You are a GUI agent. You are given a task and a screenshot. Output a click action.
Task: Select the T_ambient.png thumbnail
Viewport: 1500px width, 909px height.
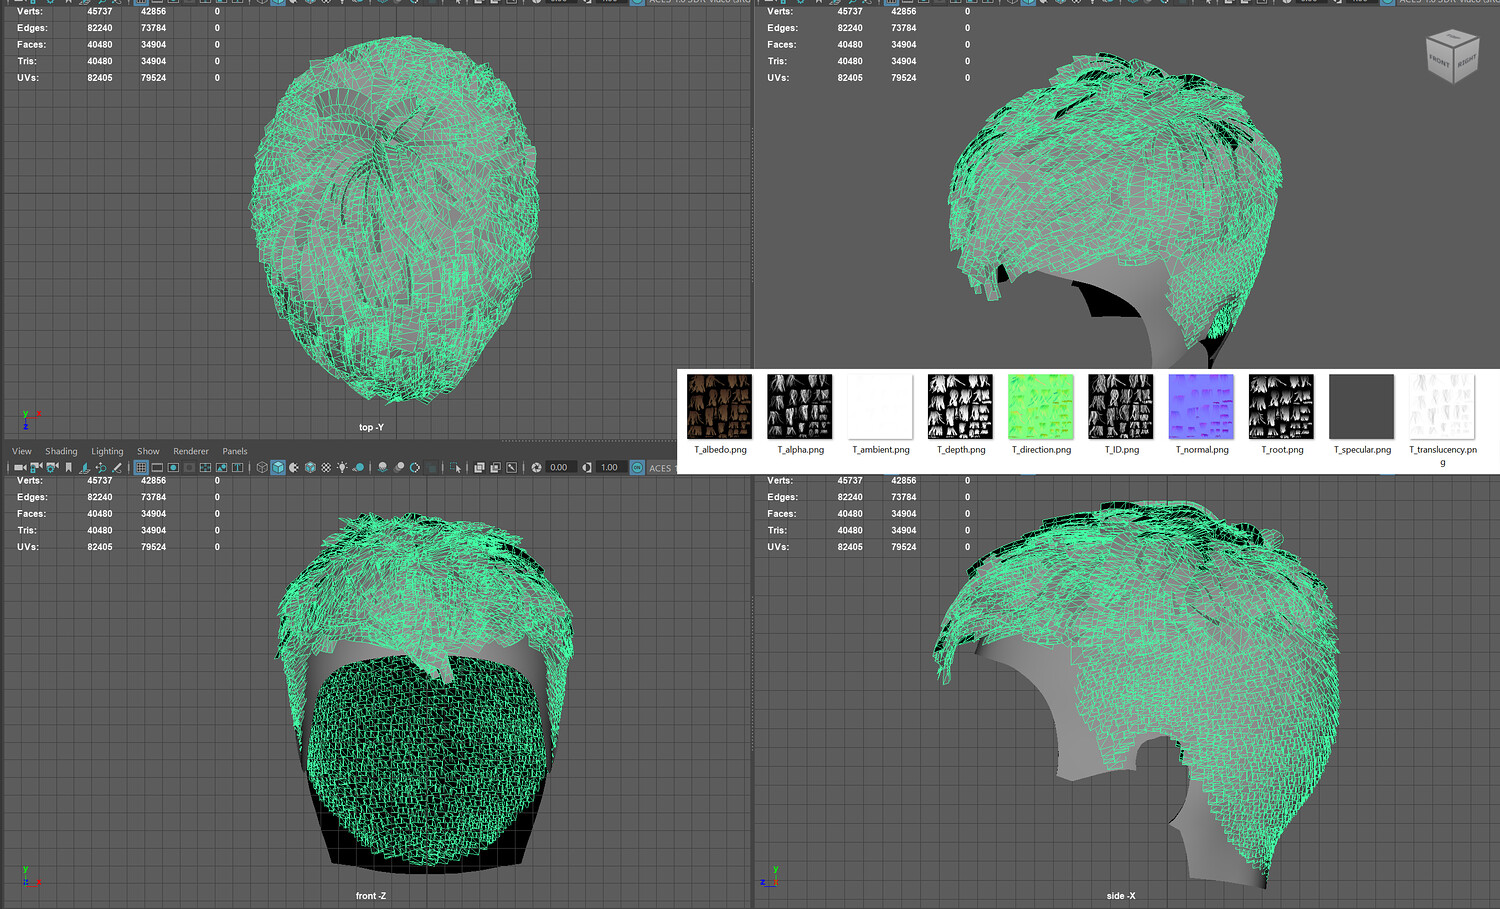point(880,407)
